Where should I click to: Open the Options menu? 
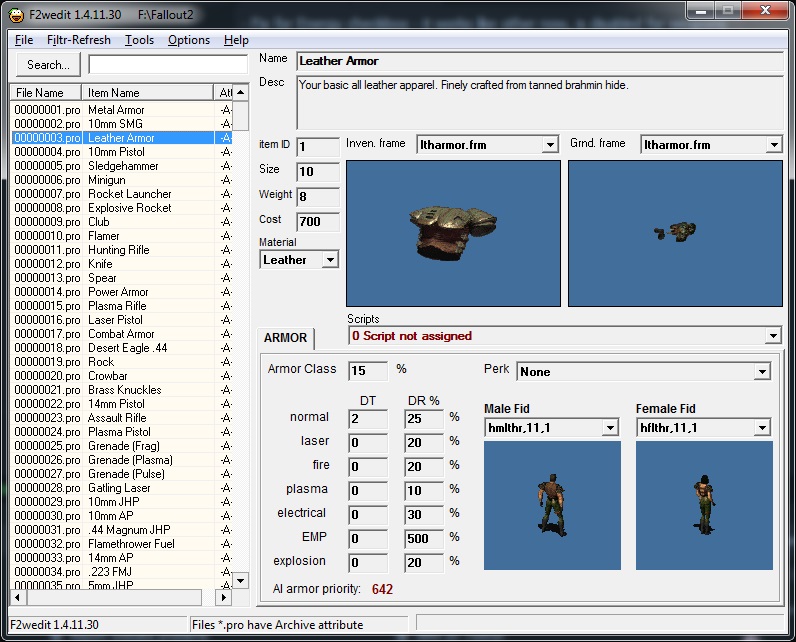[189, 40]
